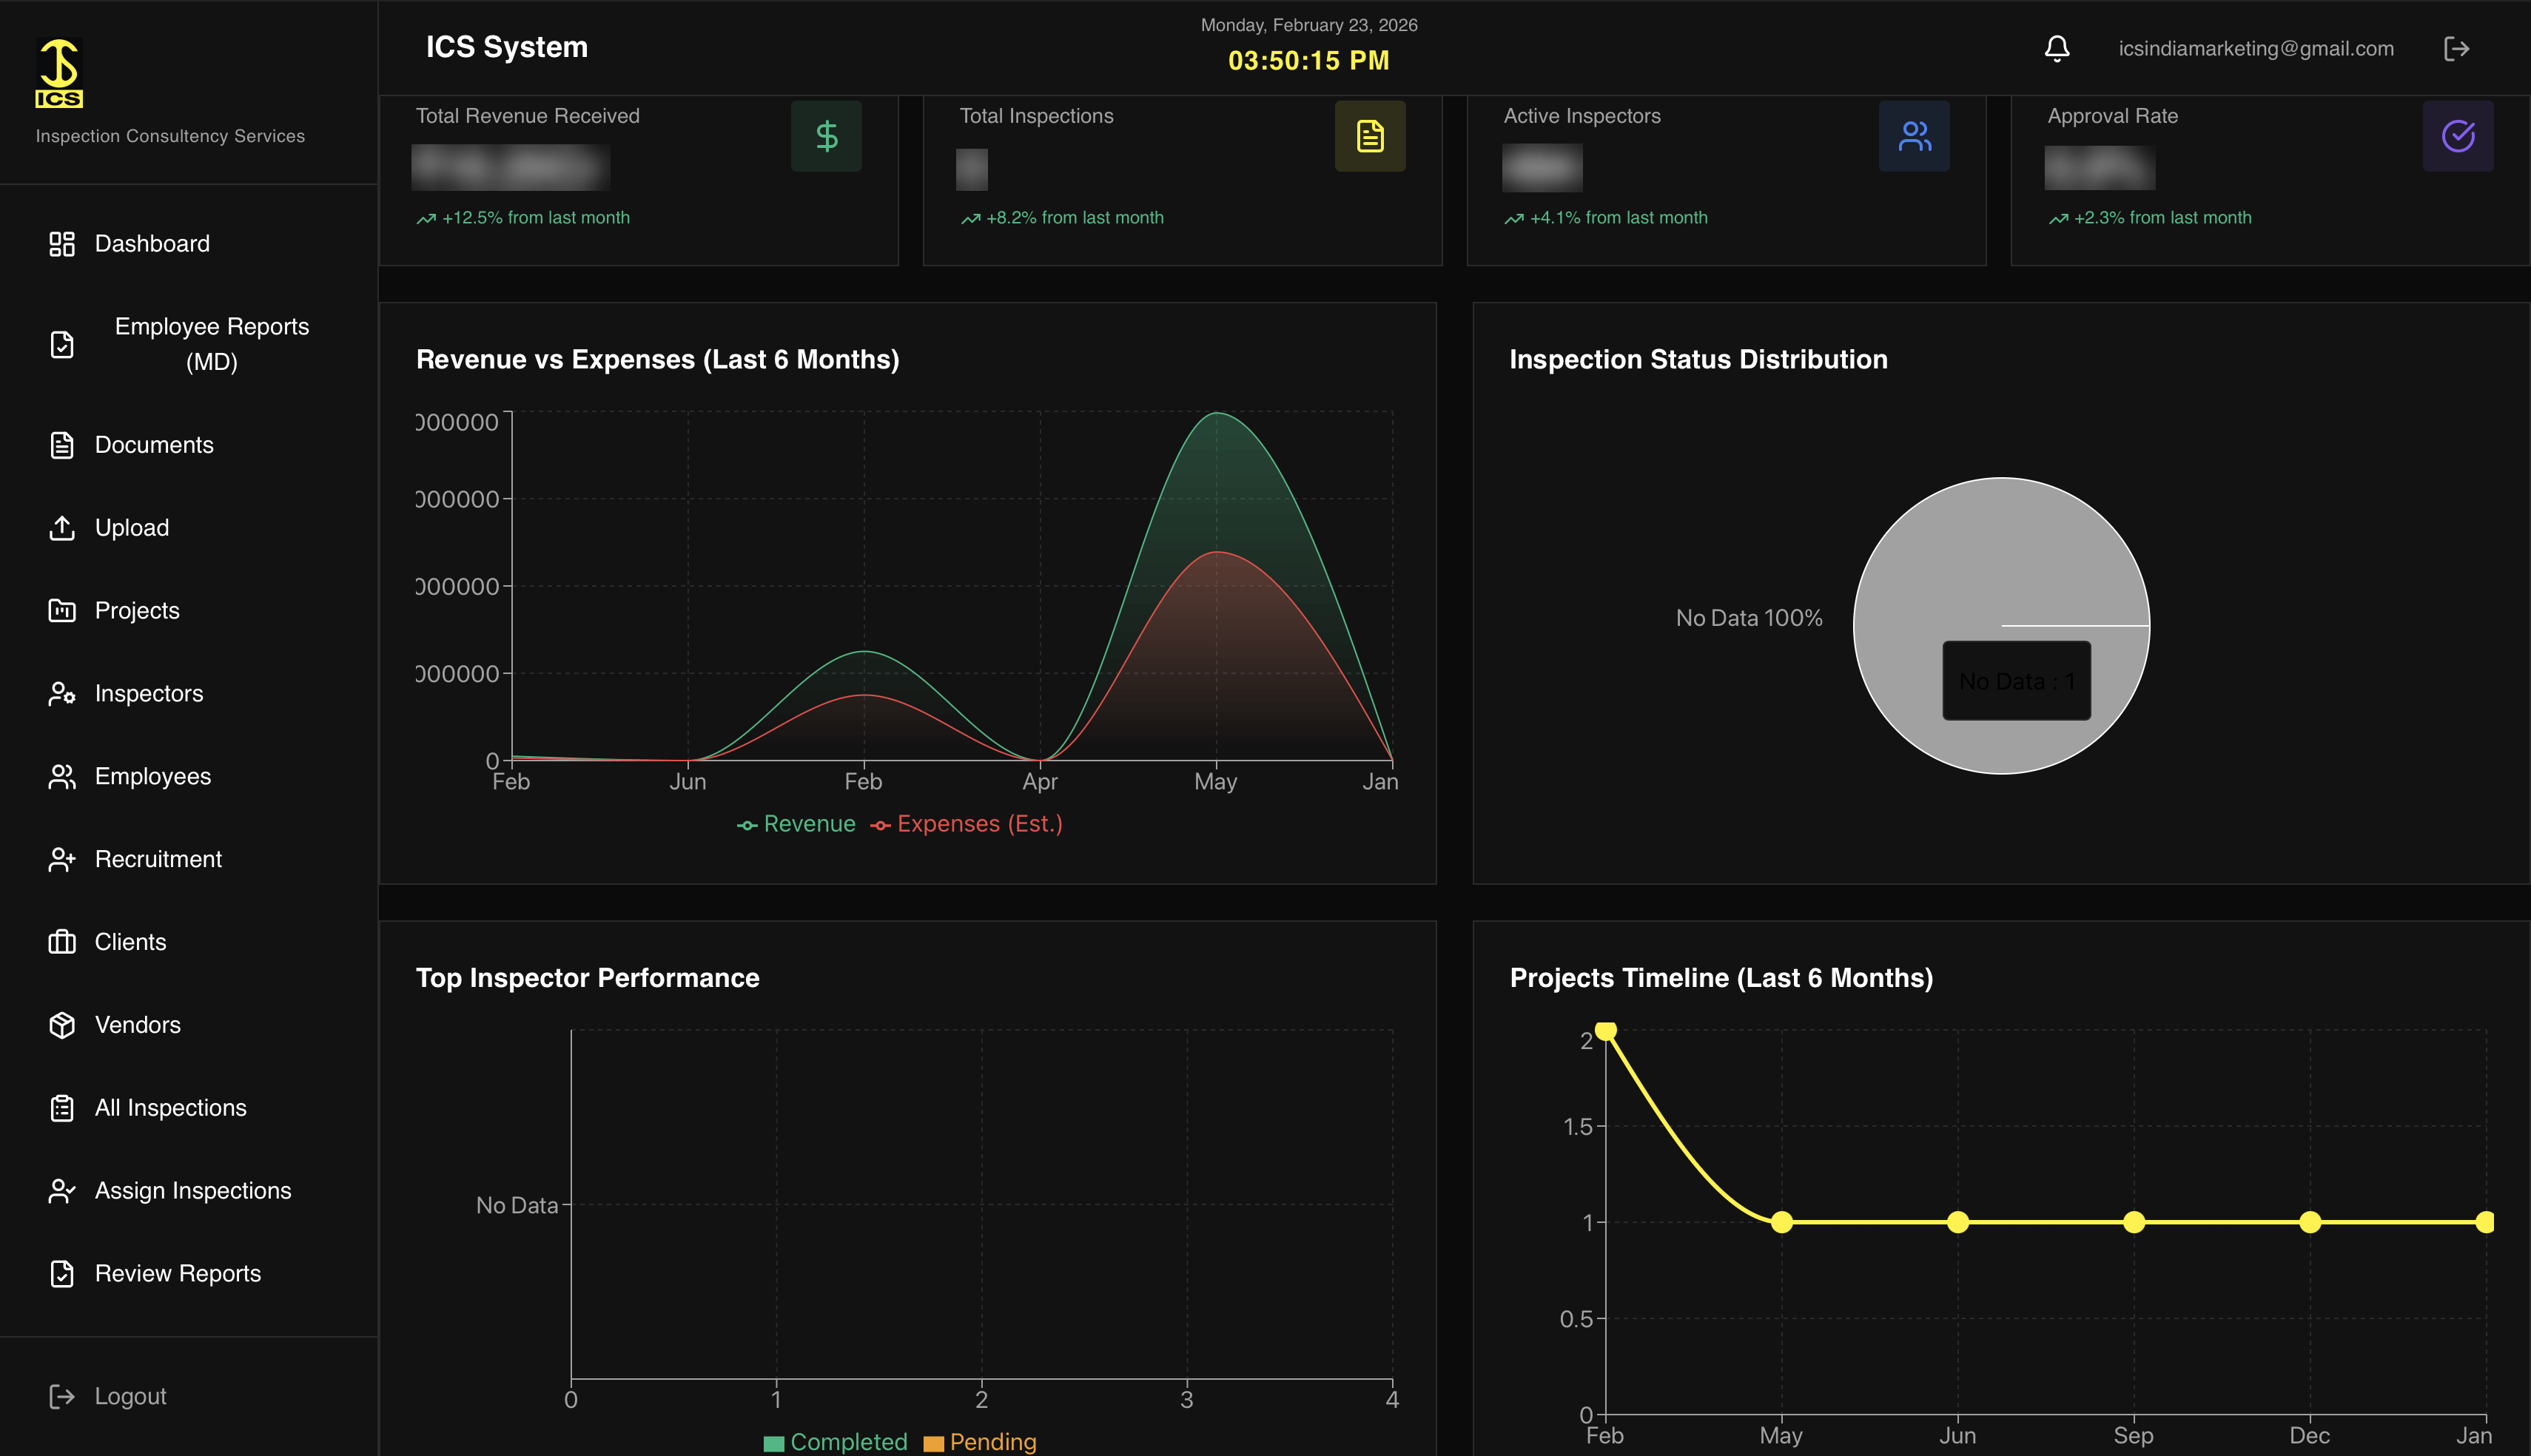Click the document icon on Total Inspections card
2531x1456 pixels.
click(x=1369, y=135)
